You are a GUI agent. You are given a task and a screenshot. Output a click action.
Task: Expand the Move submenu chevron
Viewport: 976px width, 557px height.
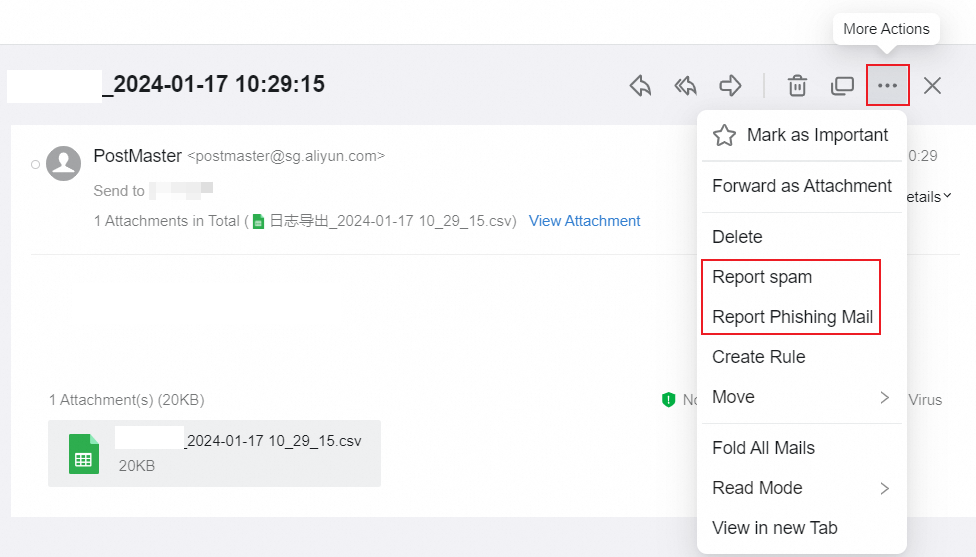click(x=884, y=398)
